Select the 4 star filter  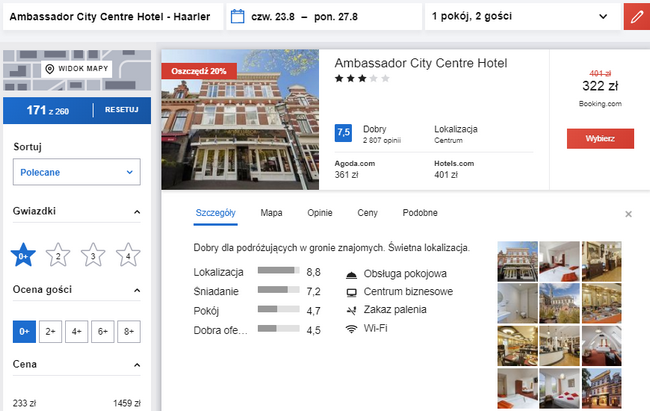pos(128,255)
